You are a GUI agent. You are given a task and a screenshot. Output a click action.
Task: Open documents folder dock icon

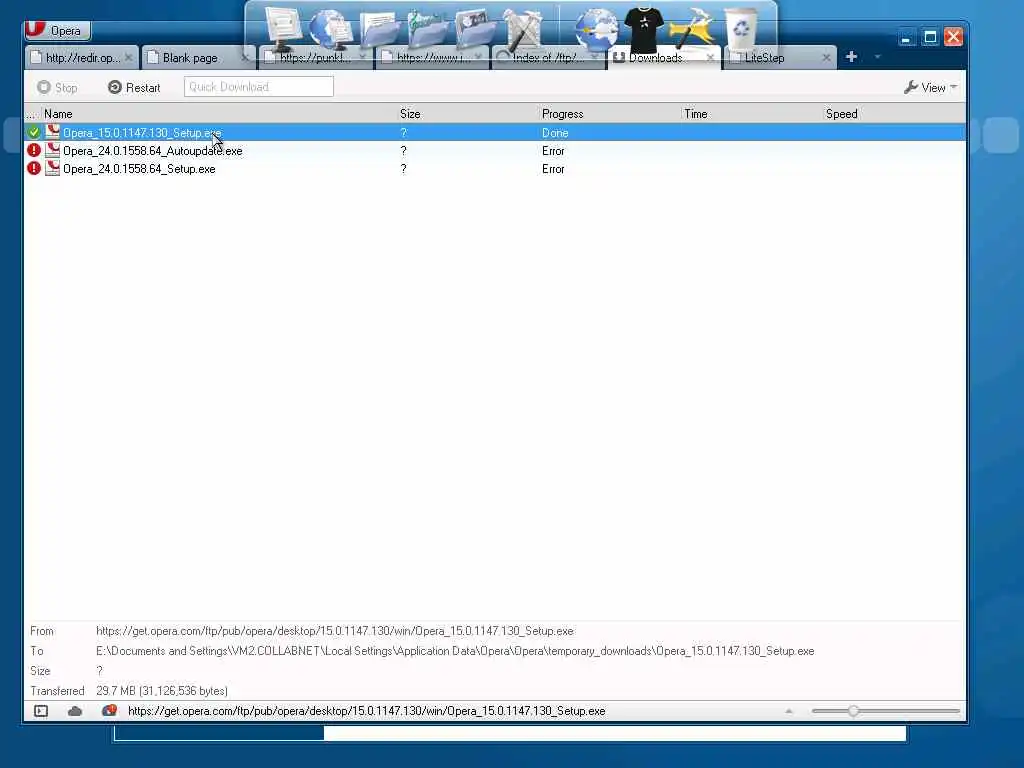(x=379, y=31)
